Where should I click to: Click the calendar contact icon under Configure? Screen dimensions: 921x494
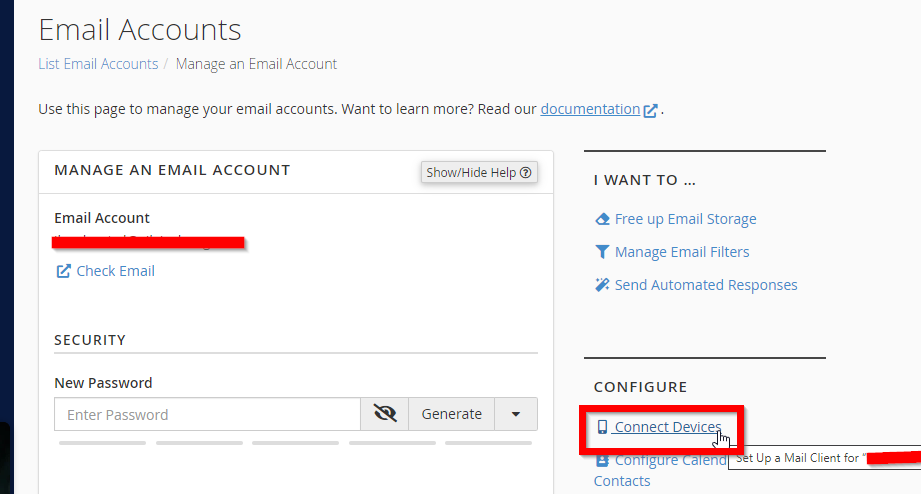click(x=602, y=460)
